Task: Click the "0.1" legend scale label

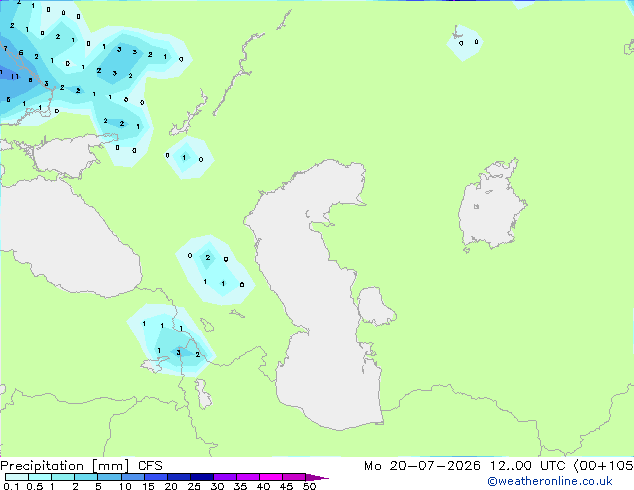Action: (11, 486)
